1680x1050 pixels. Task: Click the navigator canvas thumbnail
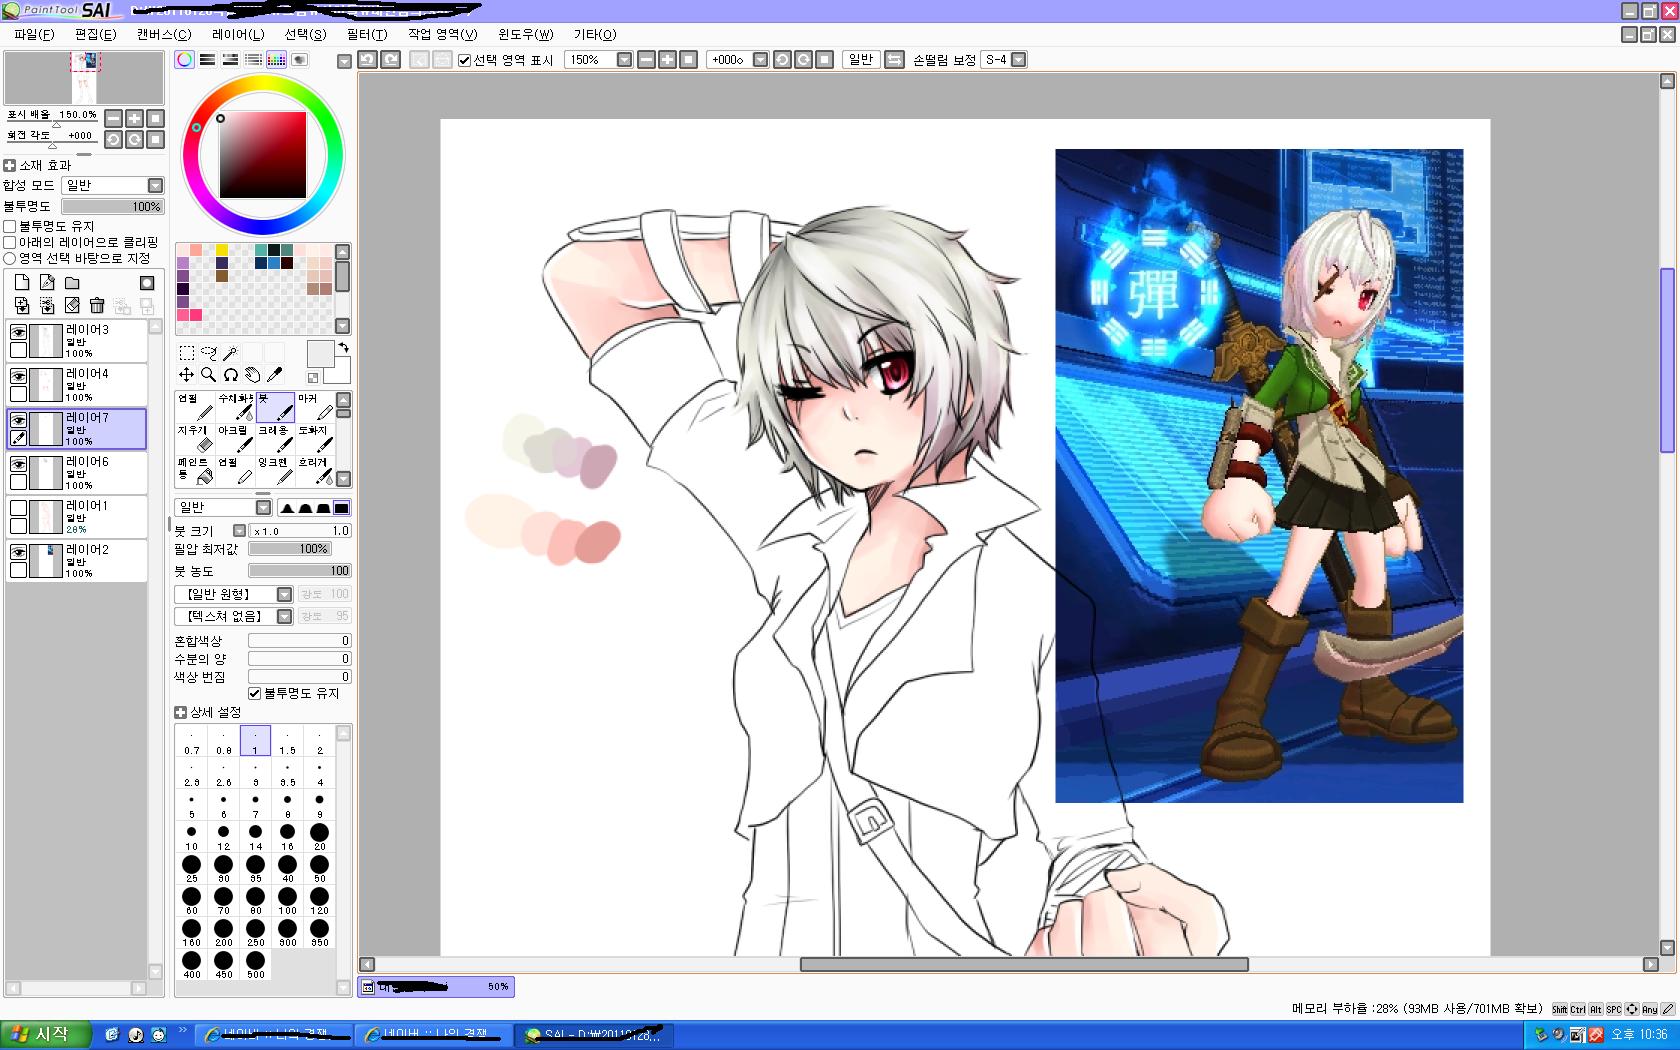pyautogui.click(x=84, y=78)
